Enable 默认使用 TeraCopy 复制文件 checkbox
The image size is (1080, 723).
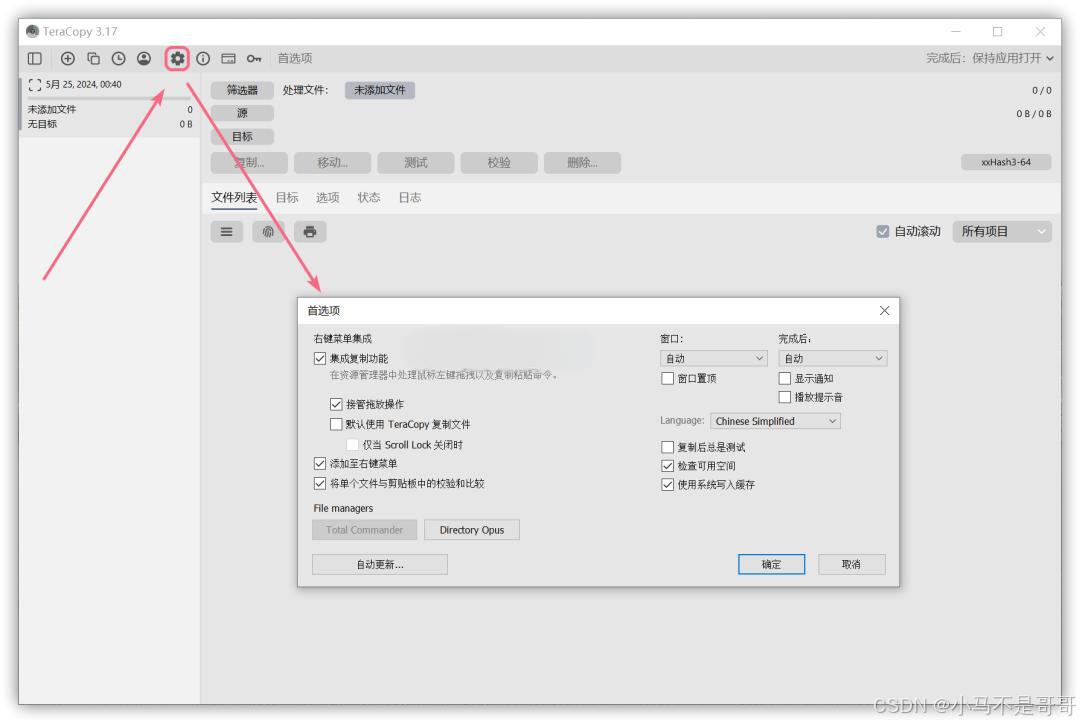(x=336, y=424)
